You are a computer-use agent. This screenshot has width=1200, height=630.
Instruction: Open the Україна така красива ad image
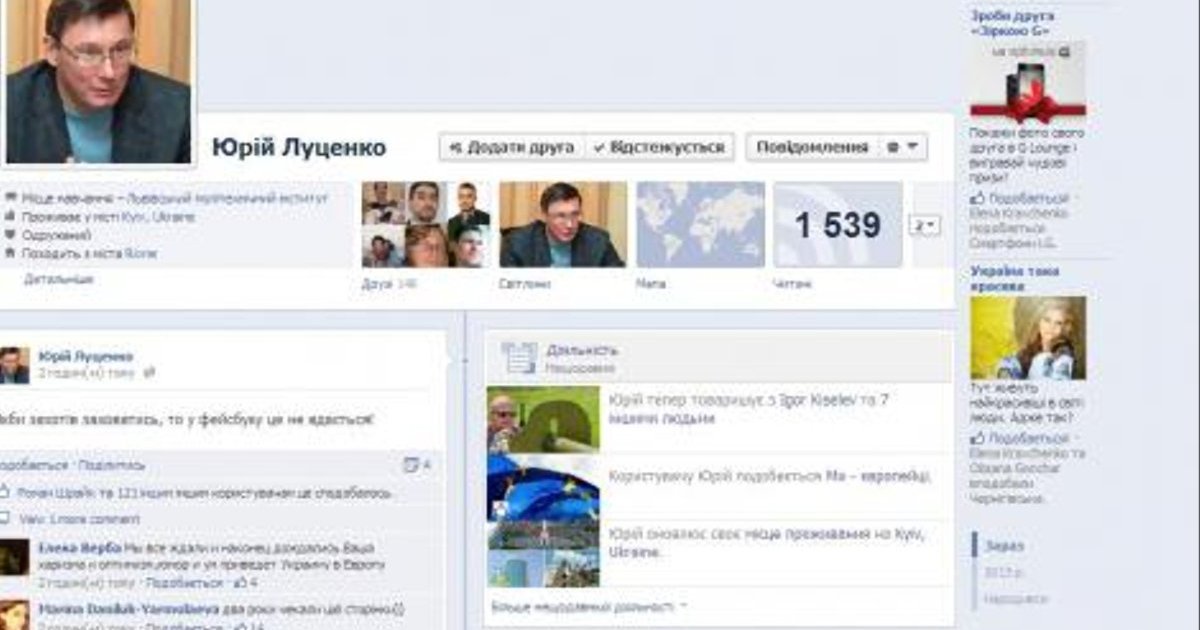tap(1027, 337)
